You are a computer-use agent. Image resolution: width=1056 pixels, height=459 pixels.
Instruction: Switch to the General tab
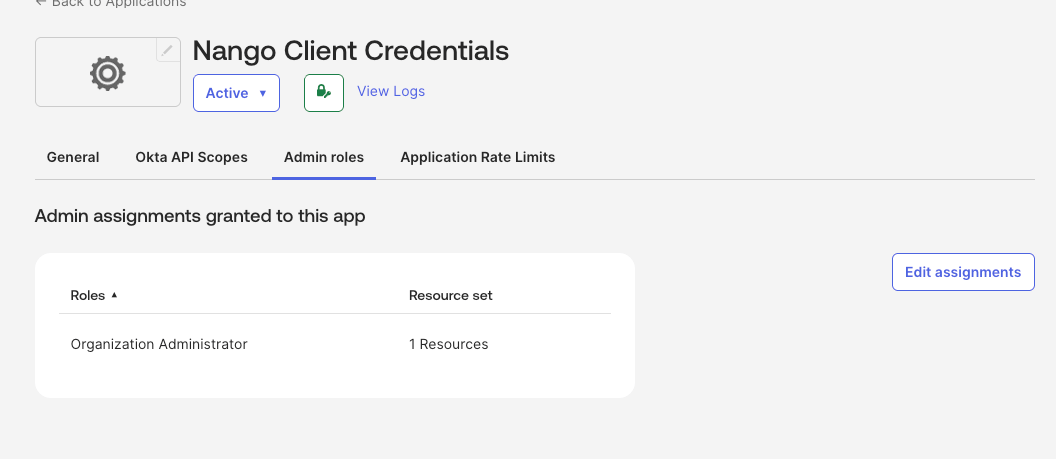73,157
